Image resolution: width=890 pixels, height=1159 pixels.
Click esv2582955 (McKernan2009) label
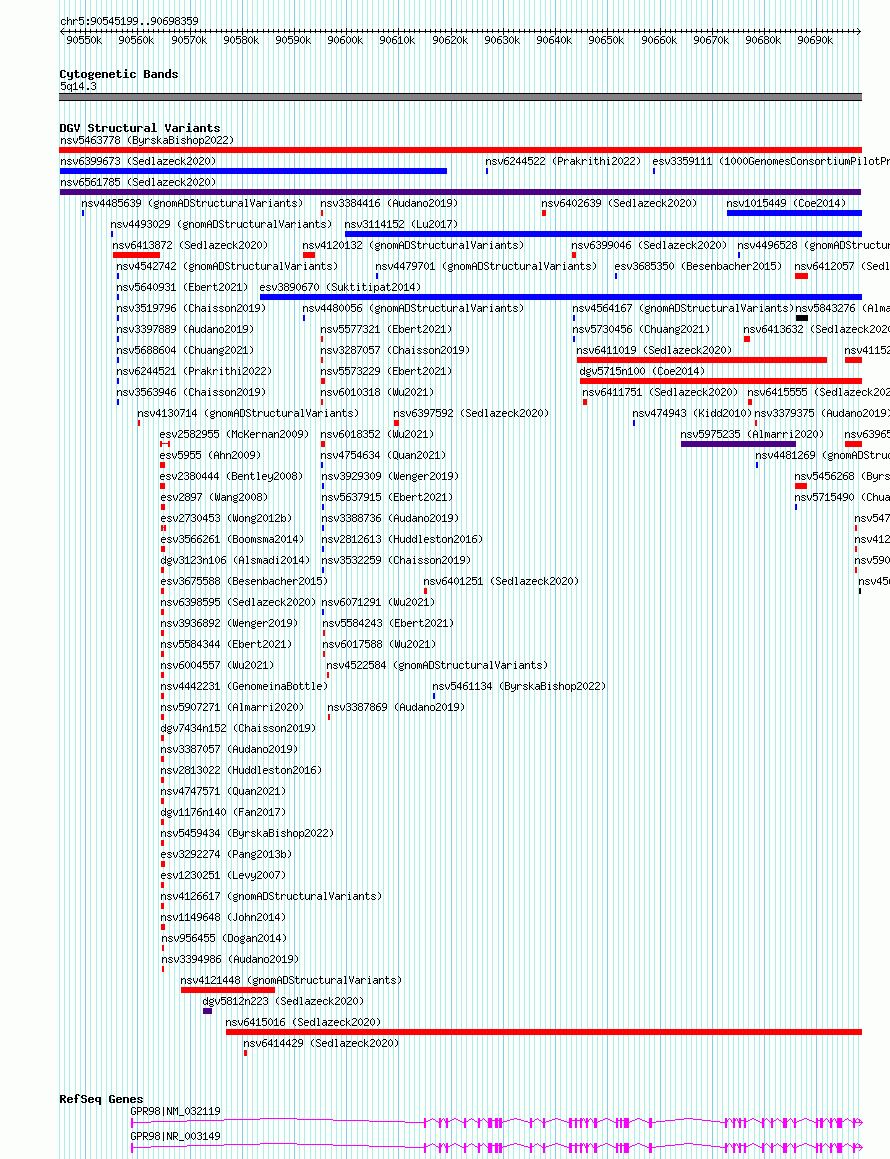[235, 435]
